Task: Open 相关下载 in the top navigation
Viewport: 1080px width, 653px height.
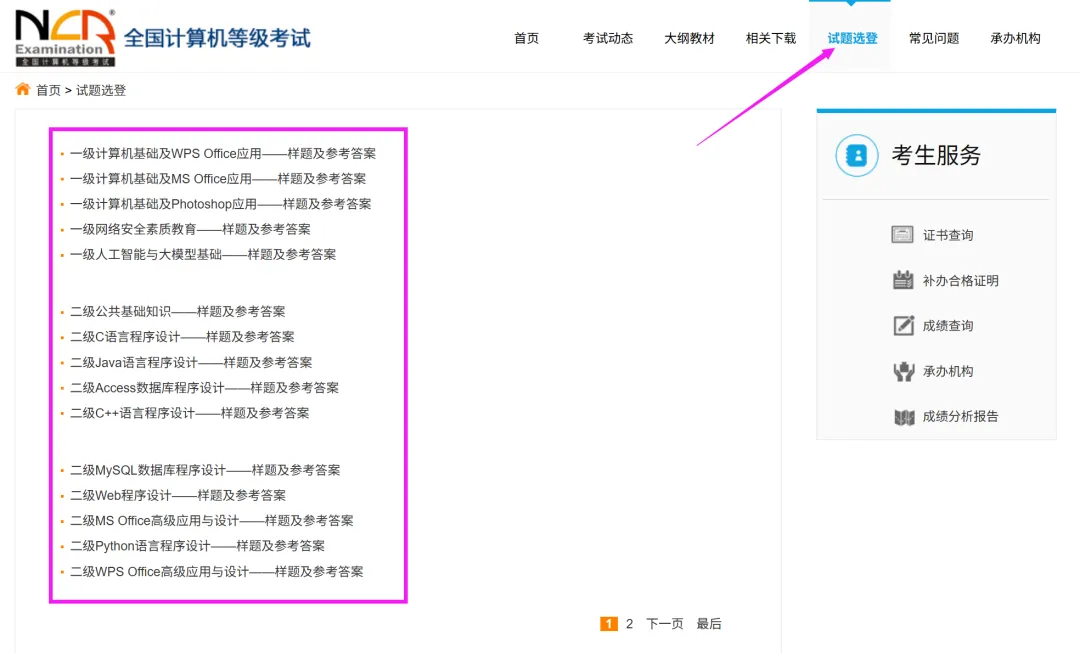Action: [x=771, y=39]
